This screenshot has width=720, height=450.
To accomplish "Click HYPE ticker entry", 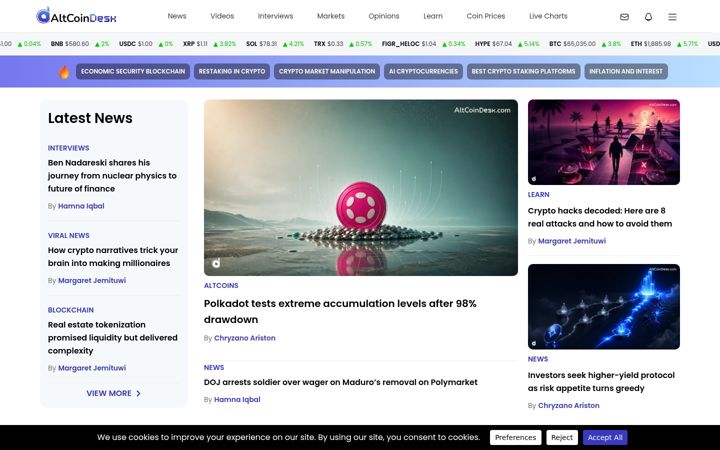I will [x=507, y=44].
